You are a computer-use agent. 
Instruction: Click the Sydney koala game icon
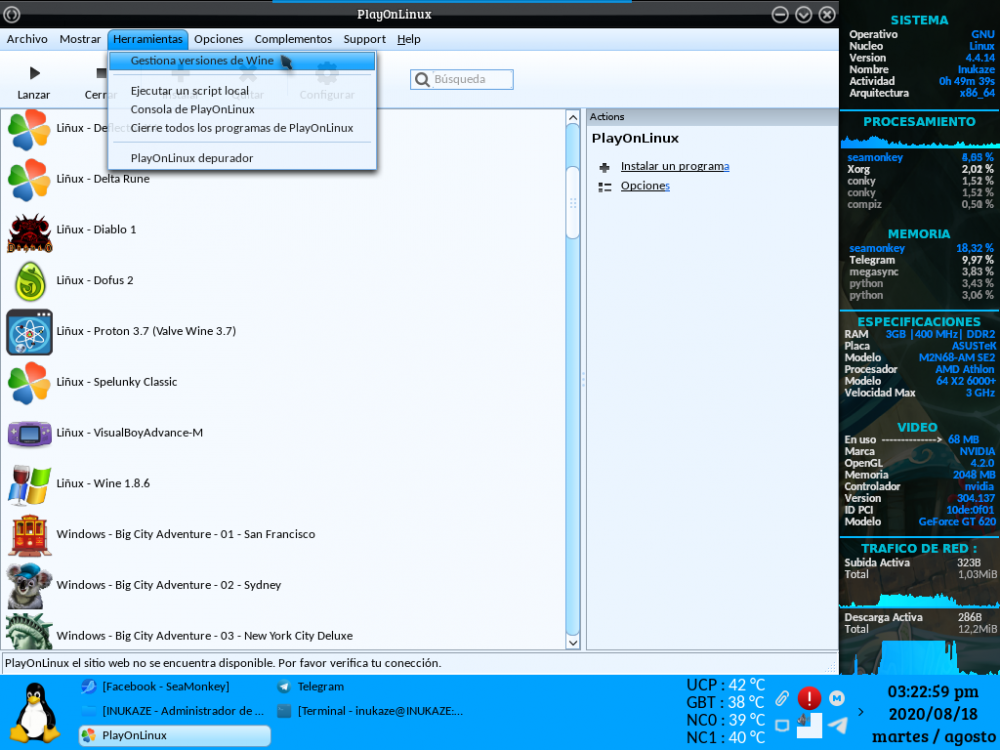29,586
